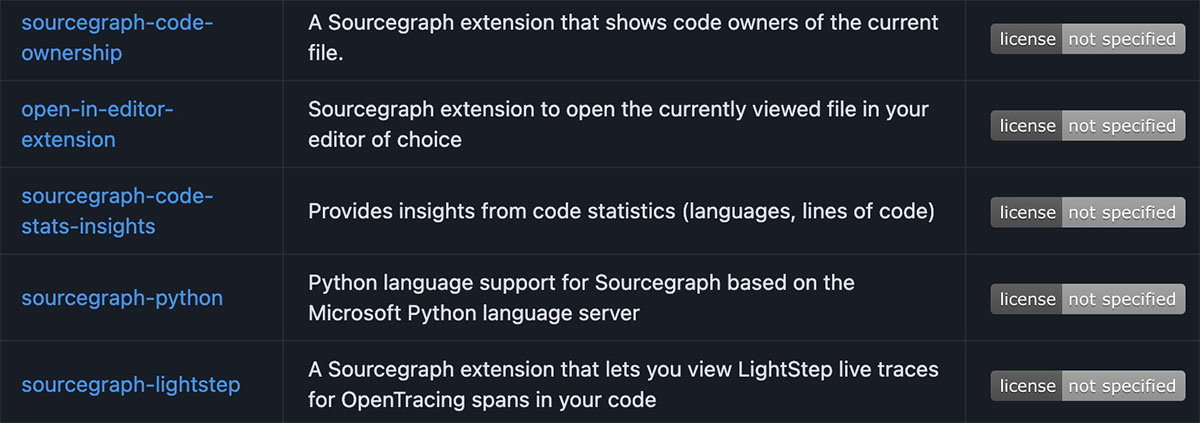Open the license badge beside sourcegraph-python
Viewport: 1200px width, 423px height.
coord(1088,299)
